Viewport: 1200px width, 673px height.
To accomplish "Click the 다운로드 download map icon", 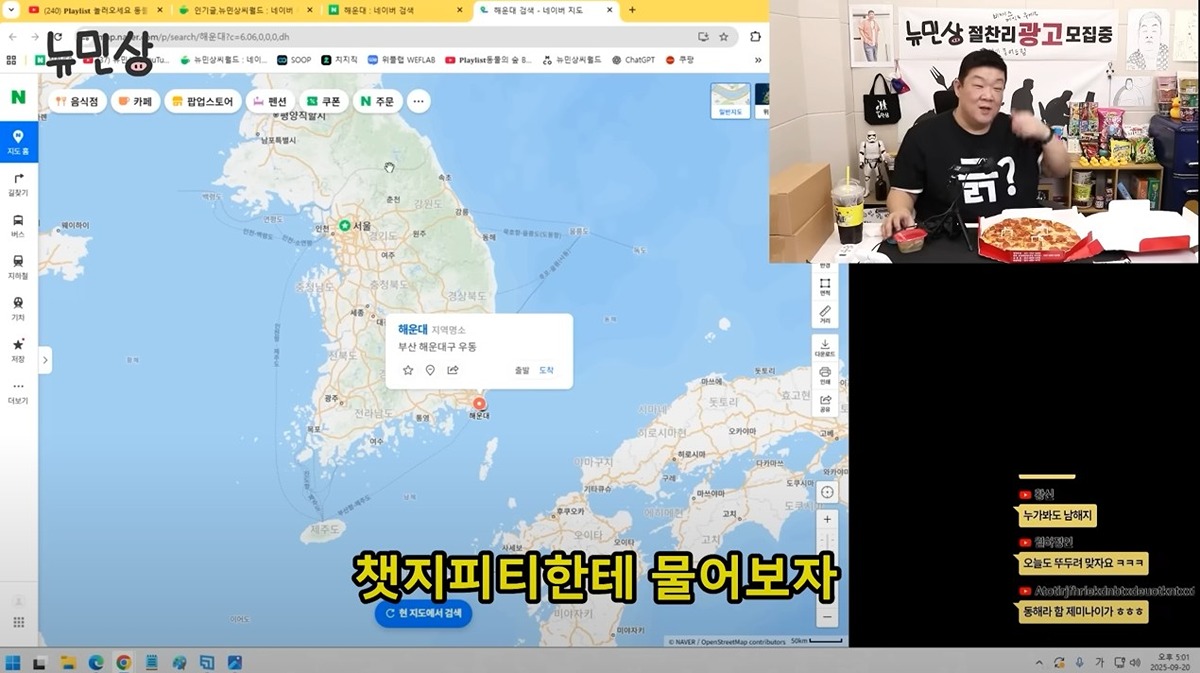I will coord(825,346).
